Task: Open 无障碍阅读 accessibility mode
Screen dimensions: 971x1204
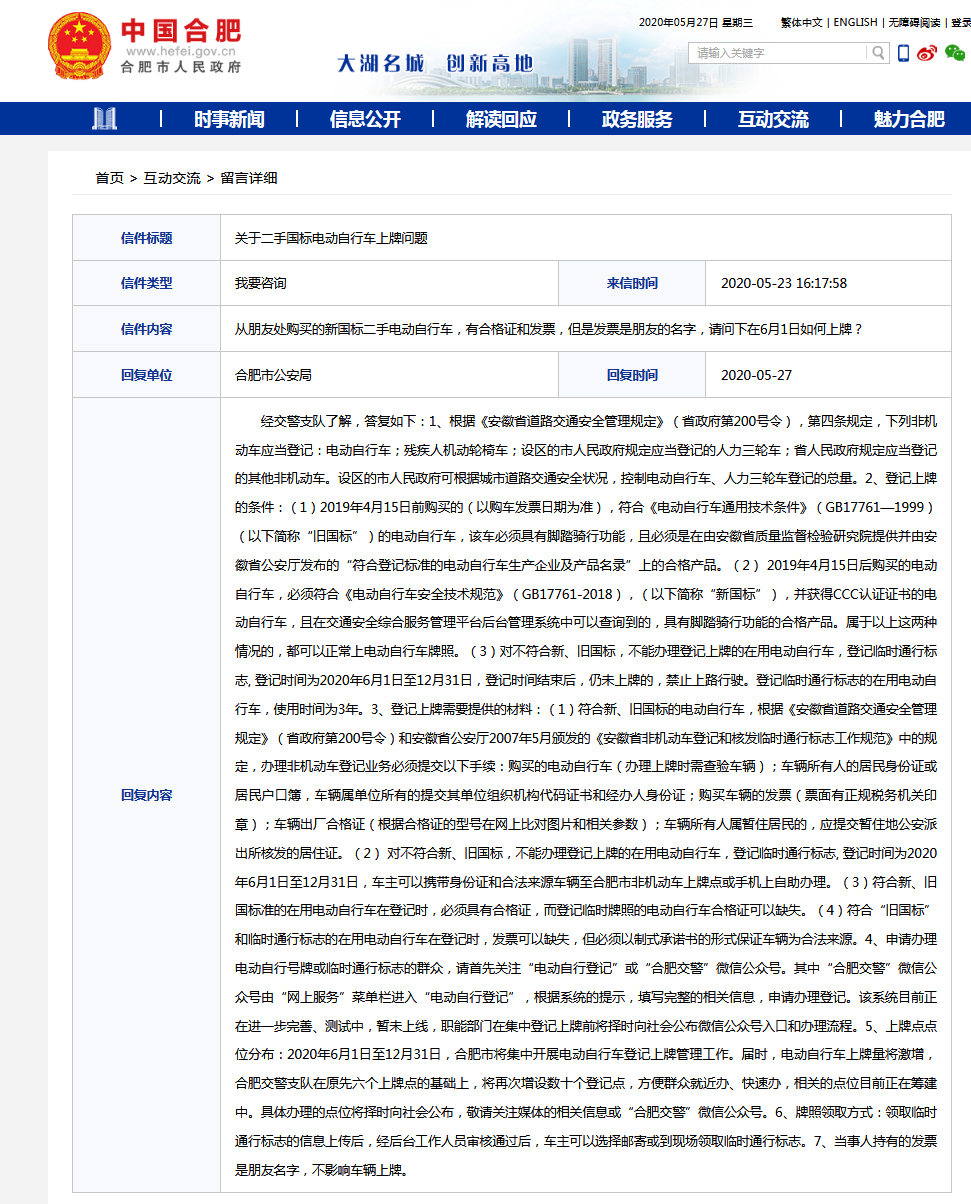Action: [x=914, y=22]
